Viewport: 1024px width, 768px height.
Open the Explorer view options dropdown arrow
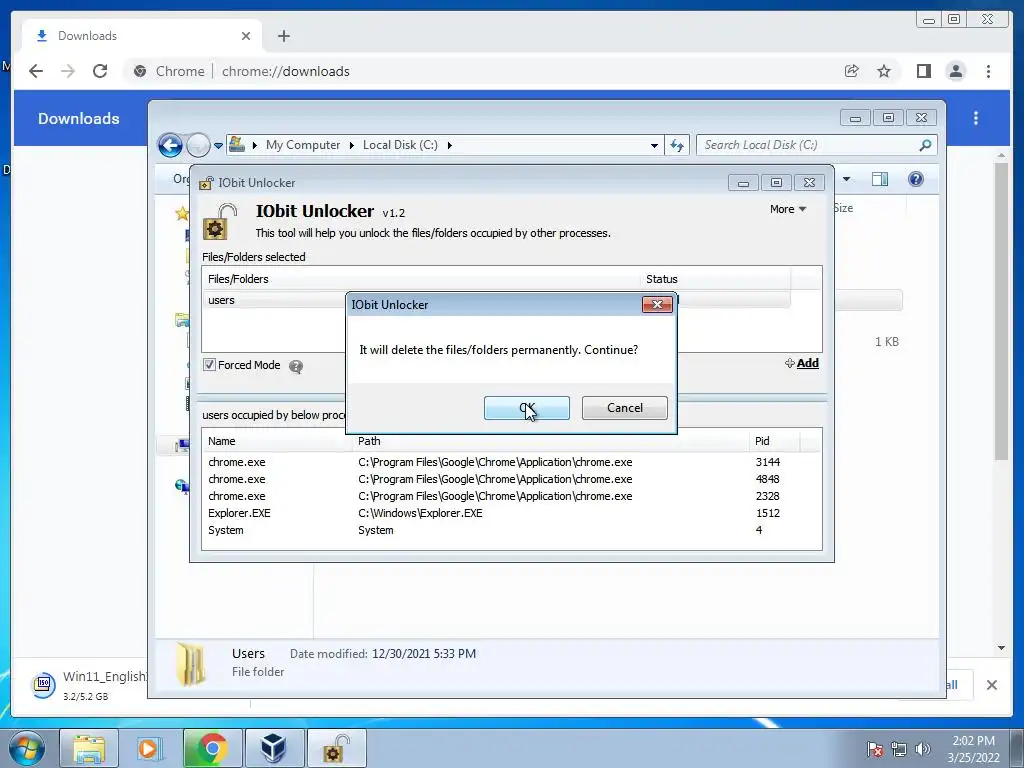pos(846,179)
